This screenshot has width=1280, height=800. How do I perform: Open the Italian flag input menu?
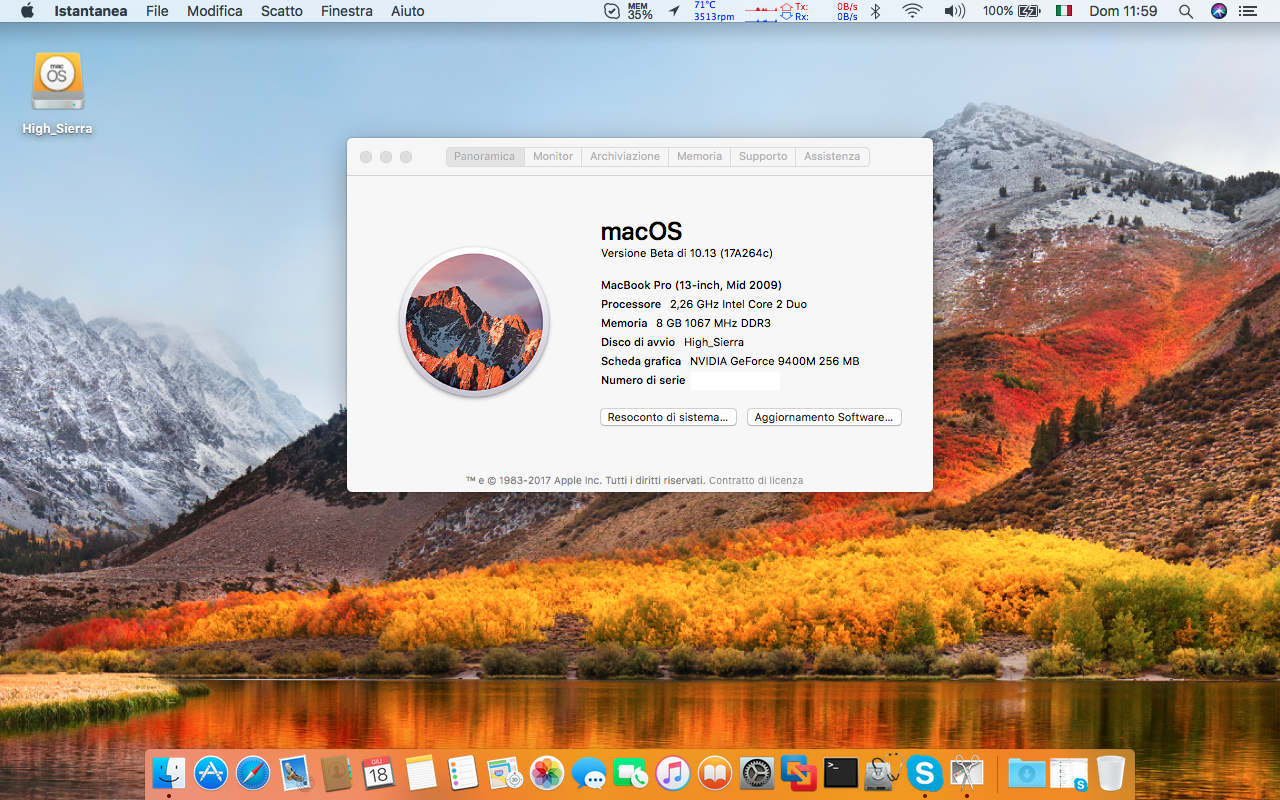click(1064, 11)
